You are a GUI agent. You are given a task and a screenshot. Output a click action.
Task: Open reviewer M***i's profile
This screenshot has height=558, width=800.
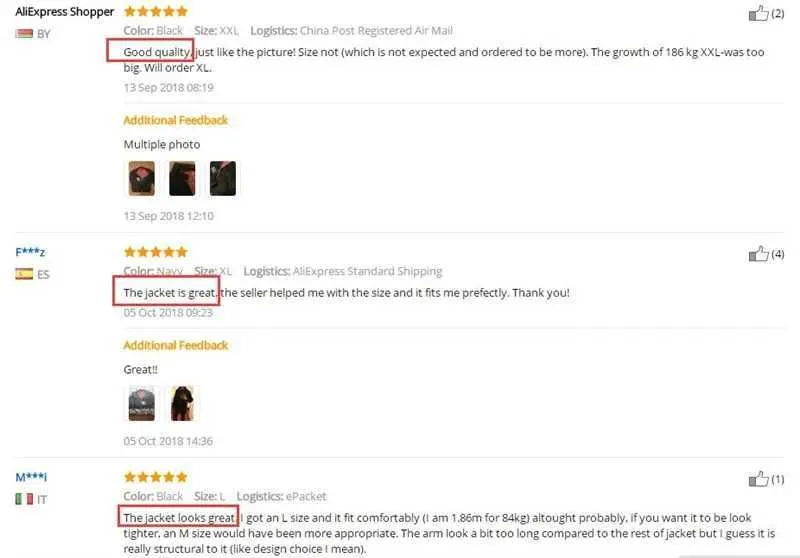click(x=31, y=477)
